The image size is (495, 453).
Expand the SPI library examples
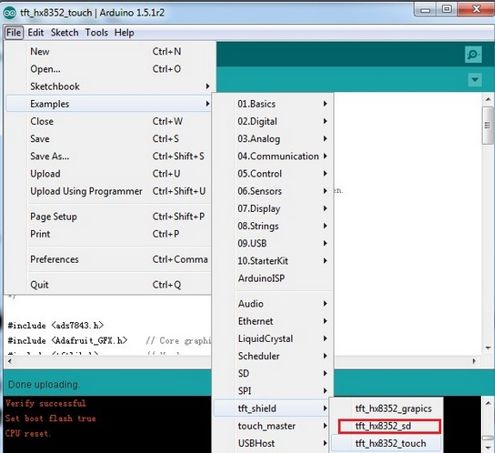(x=273, y=391)
